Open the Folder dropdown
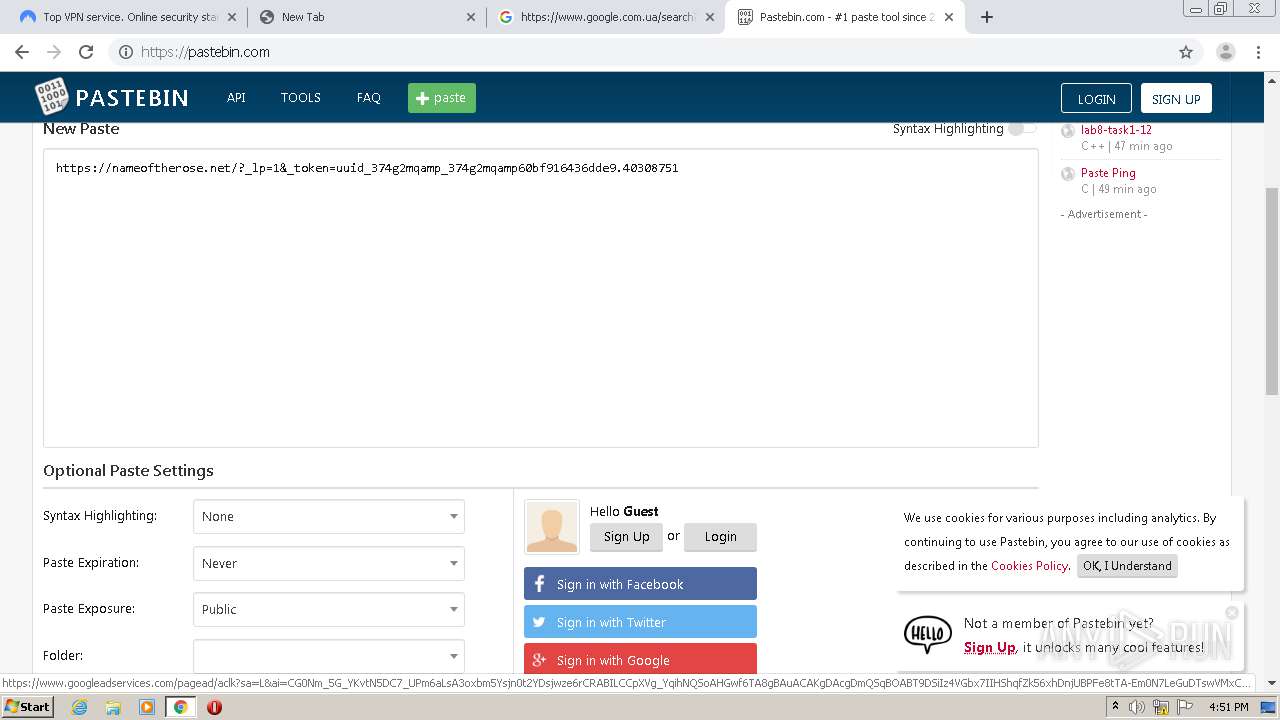 (x=329, y=656)
